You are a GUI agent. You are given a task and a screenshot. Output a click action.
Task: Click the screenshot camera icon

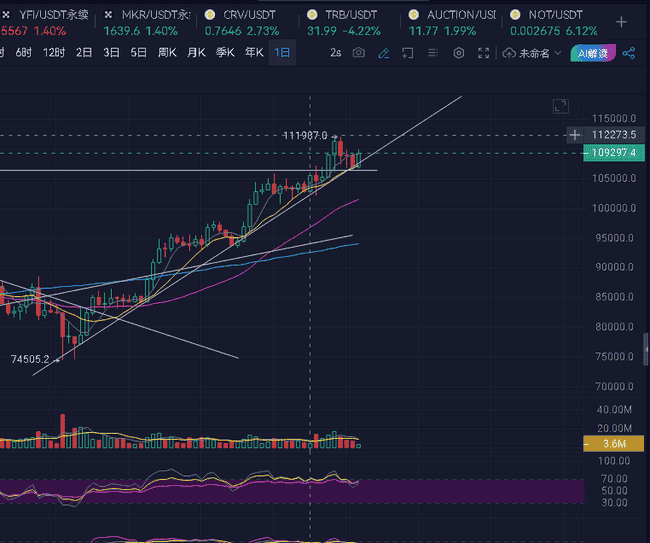point(359,52)
